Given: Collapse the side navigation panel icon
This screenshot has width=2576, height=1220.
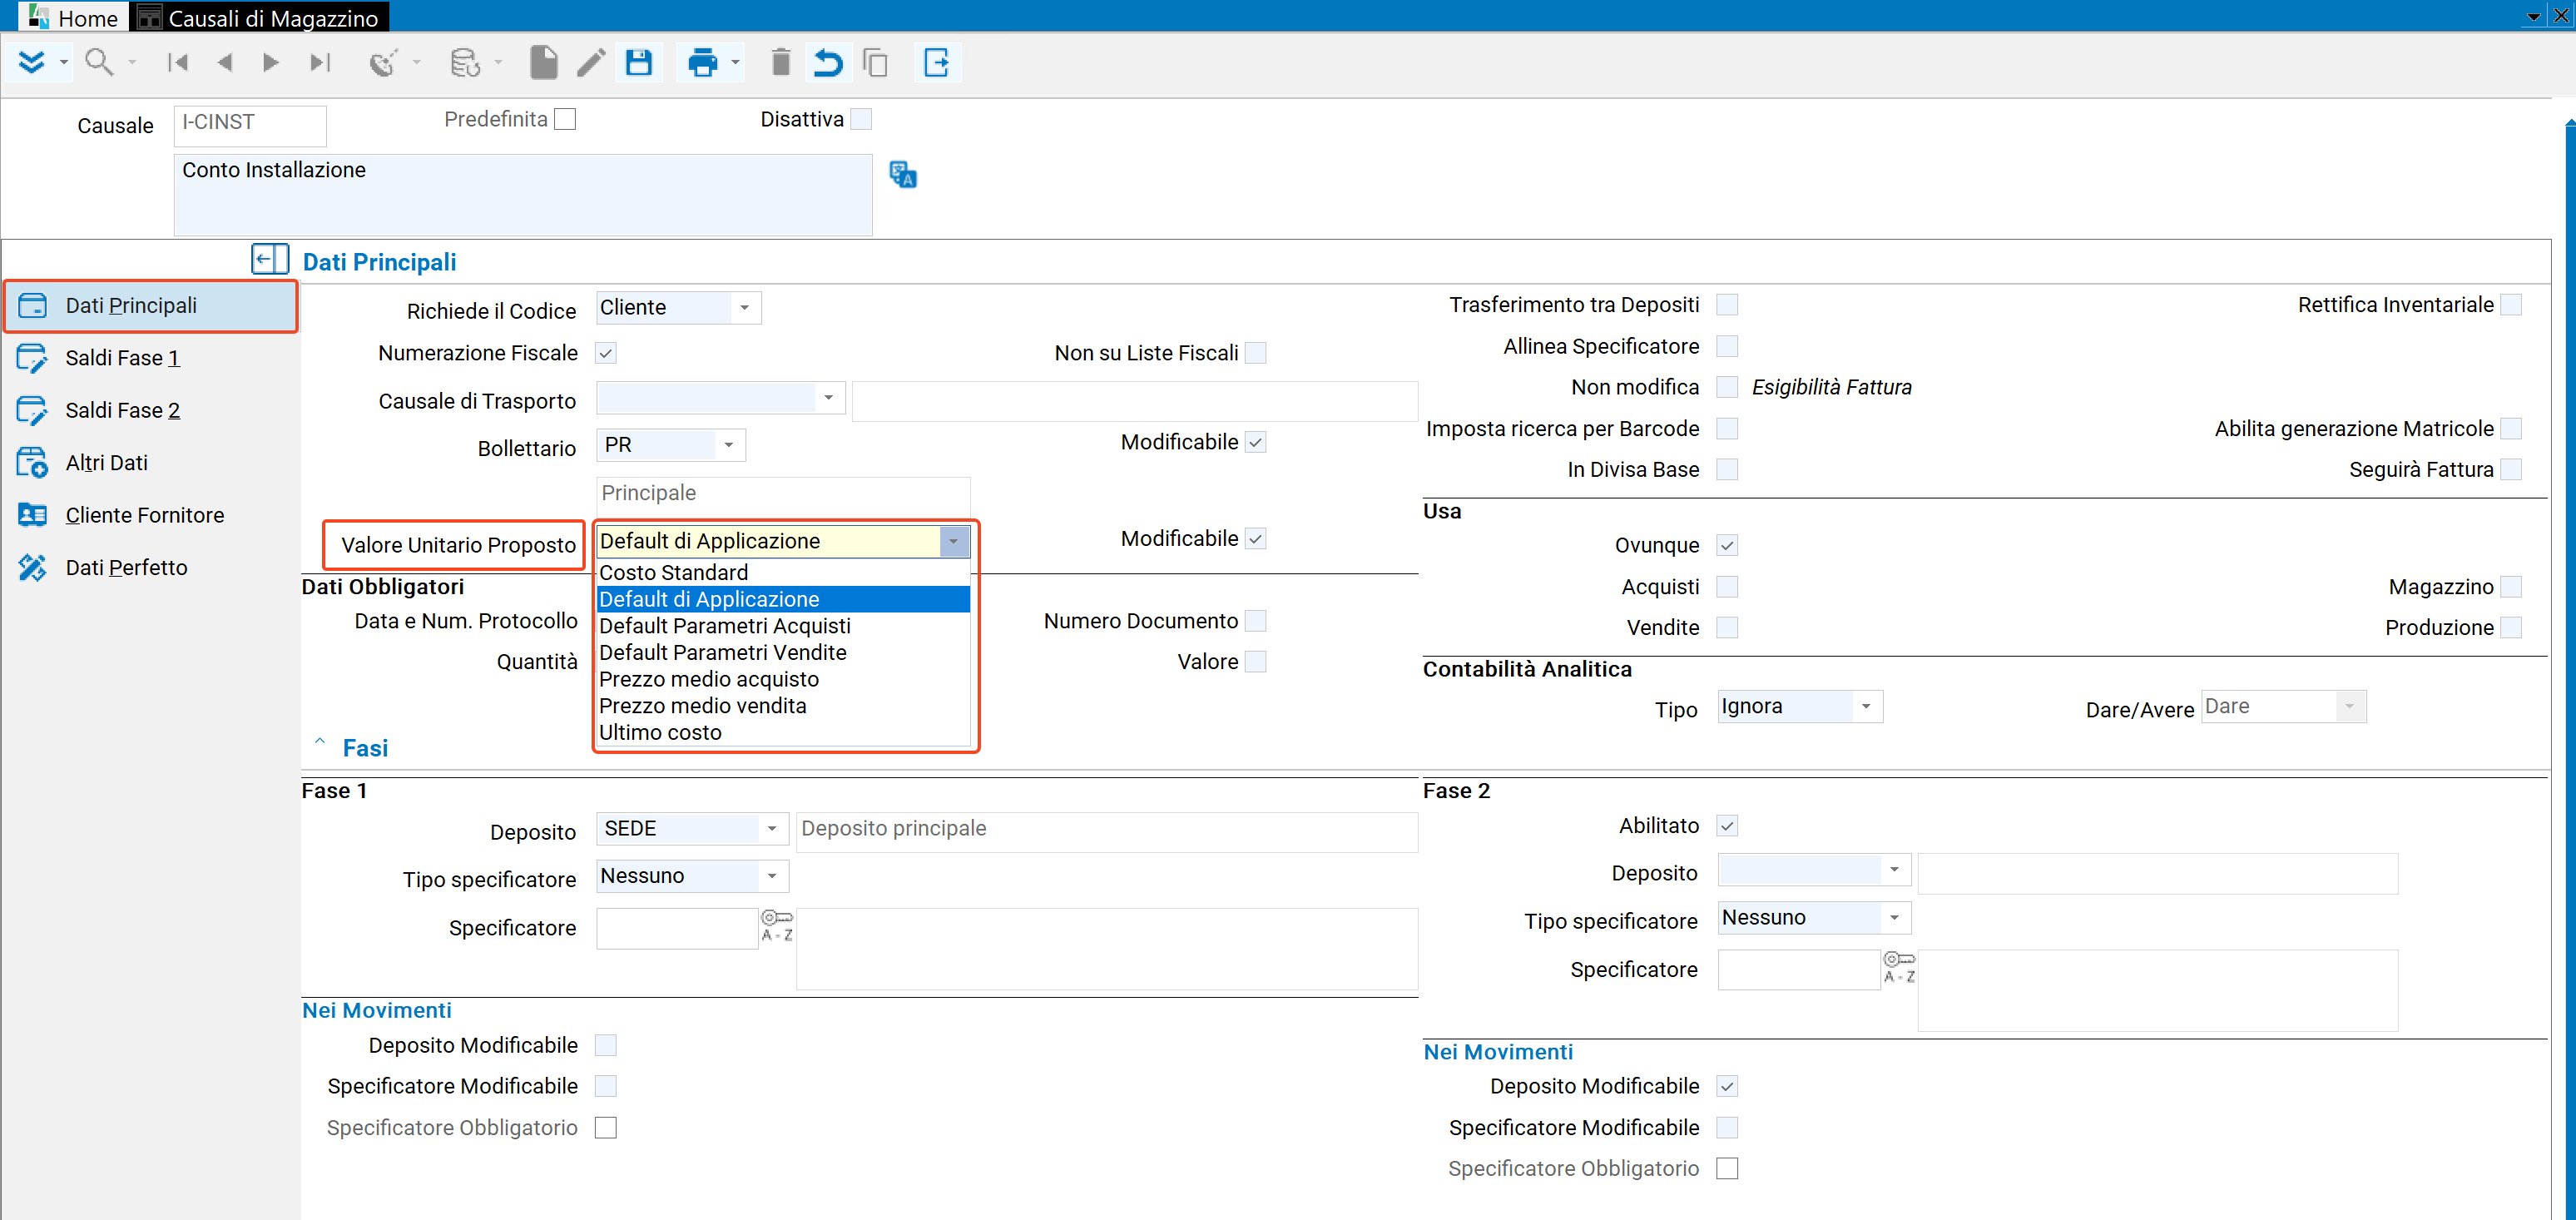Looking at the screenshot, I should 269,260.
